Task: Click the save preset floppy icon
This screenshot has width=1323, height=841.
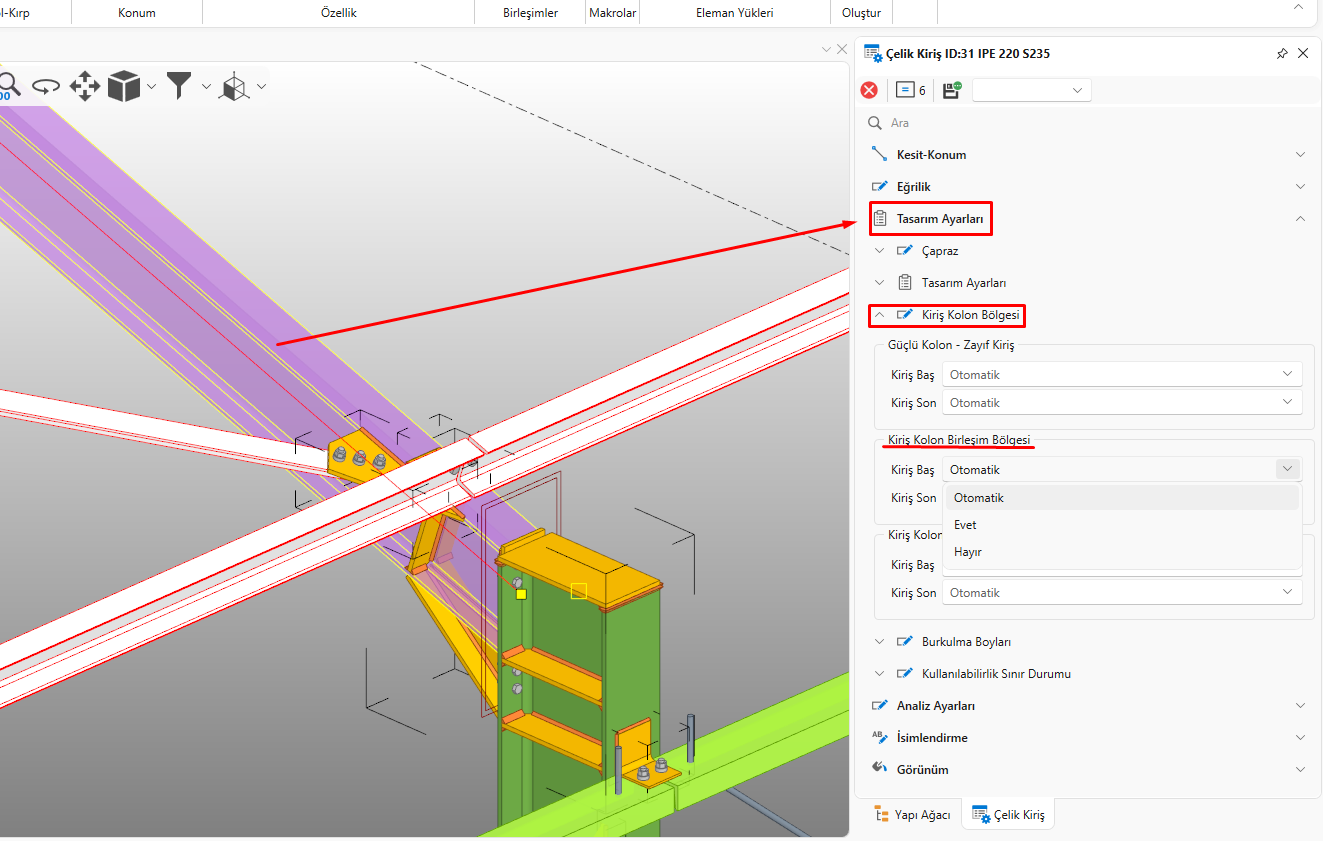Action: coord(951,90)
